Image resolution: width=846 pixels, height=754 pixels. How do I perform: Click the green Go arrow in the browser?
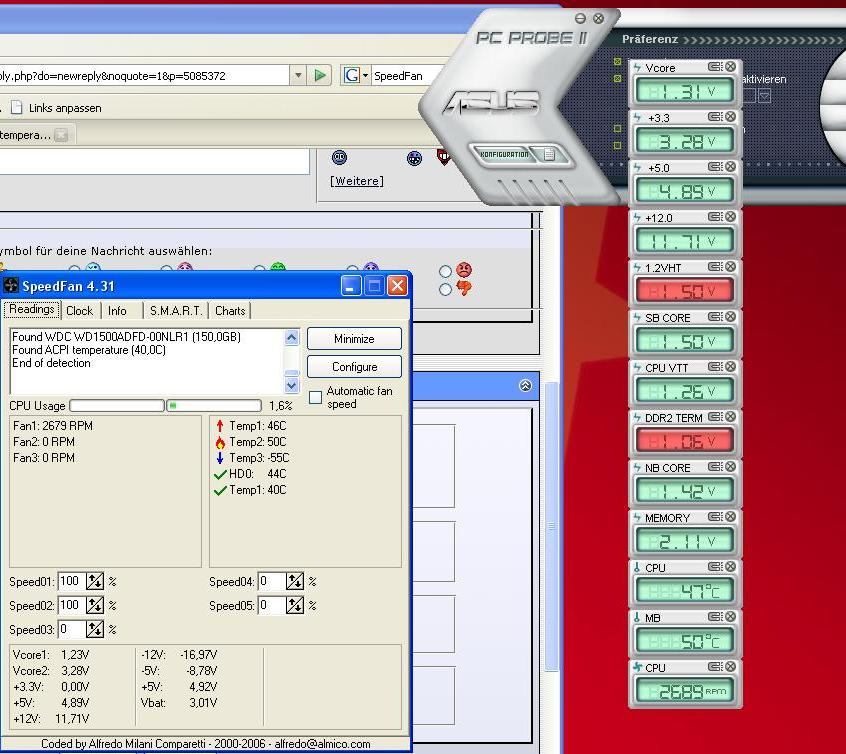tap(319, 76)
